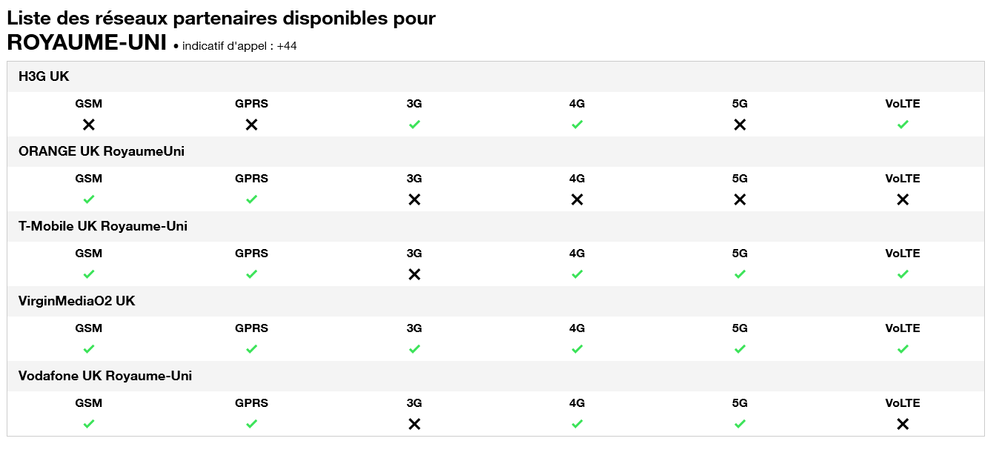Click the Vodafone UK GSM green checkmark
The width and height of the screenshot is (999, 450).
coord(89,425)
